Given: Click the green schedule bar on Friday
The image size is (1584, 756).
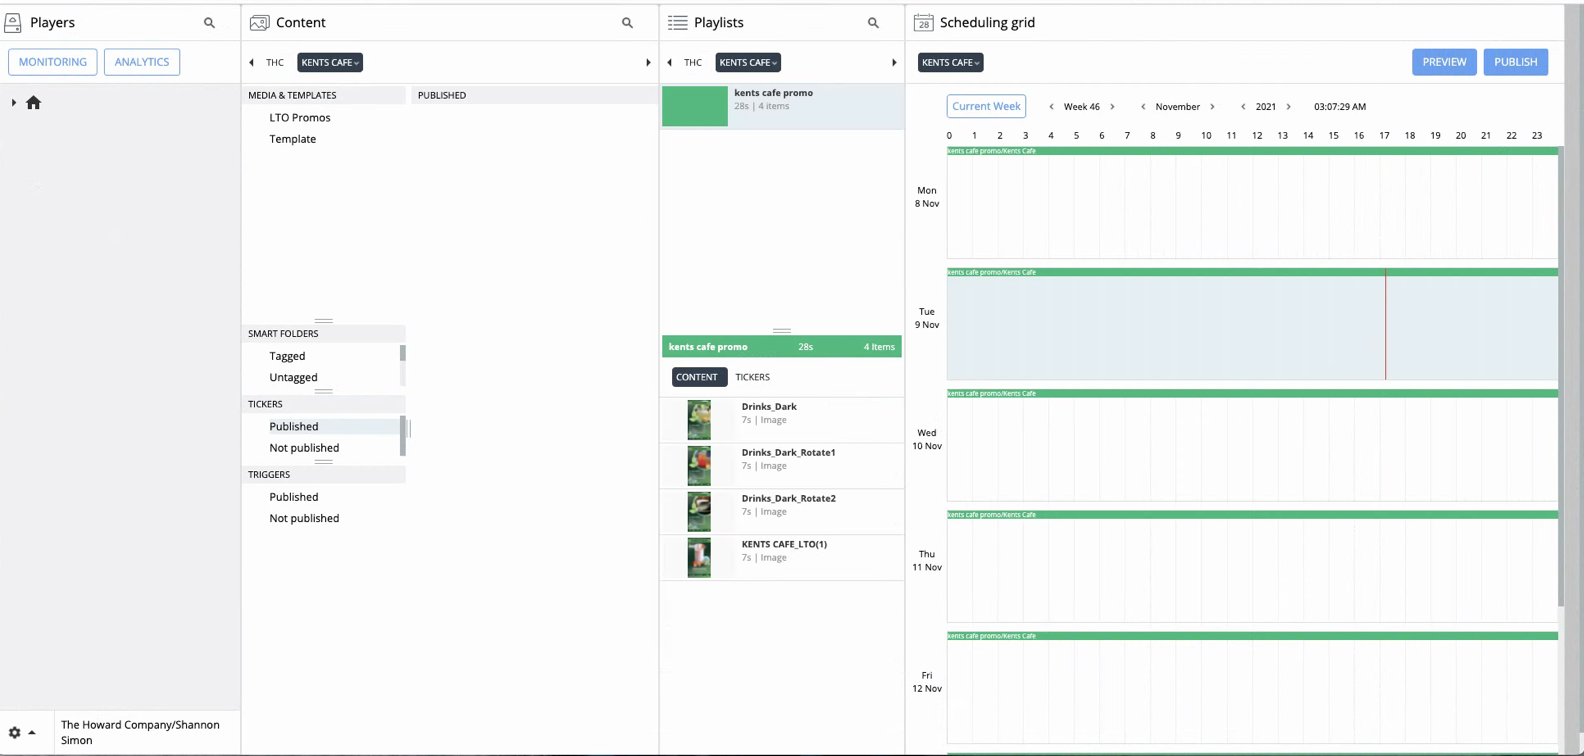Looking at the screenshot, I should [x=1252, y=636].
